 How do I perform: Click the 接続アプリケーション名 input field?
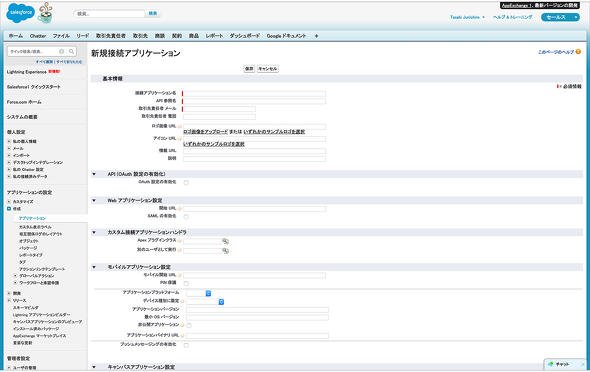[x=254, y=93]
